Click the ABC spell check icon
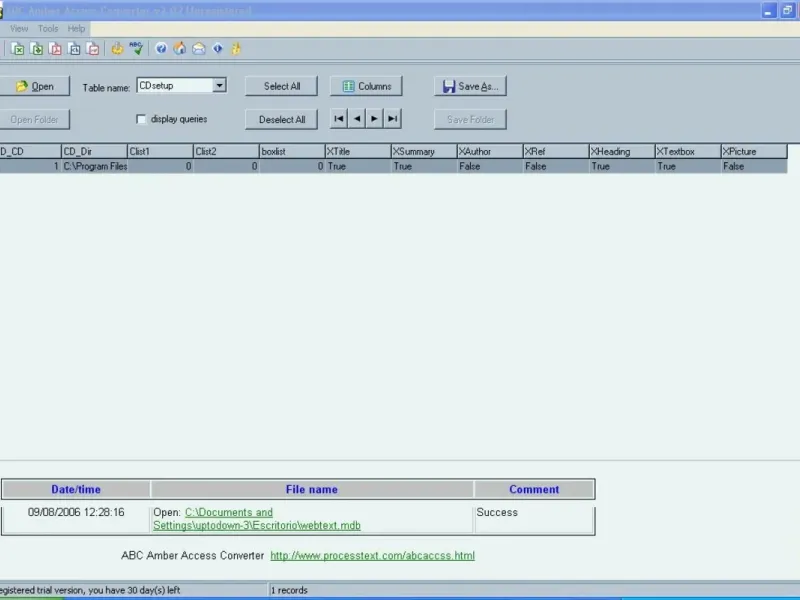 pos(136,48)
